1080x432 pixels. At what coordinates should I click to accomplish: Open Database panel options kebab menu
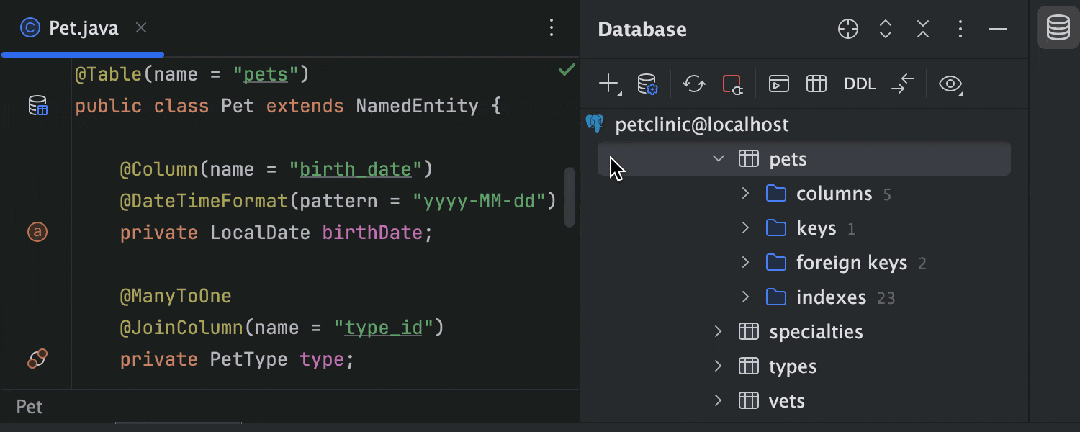[x=960, y=29]
